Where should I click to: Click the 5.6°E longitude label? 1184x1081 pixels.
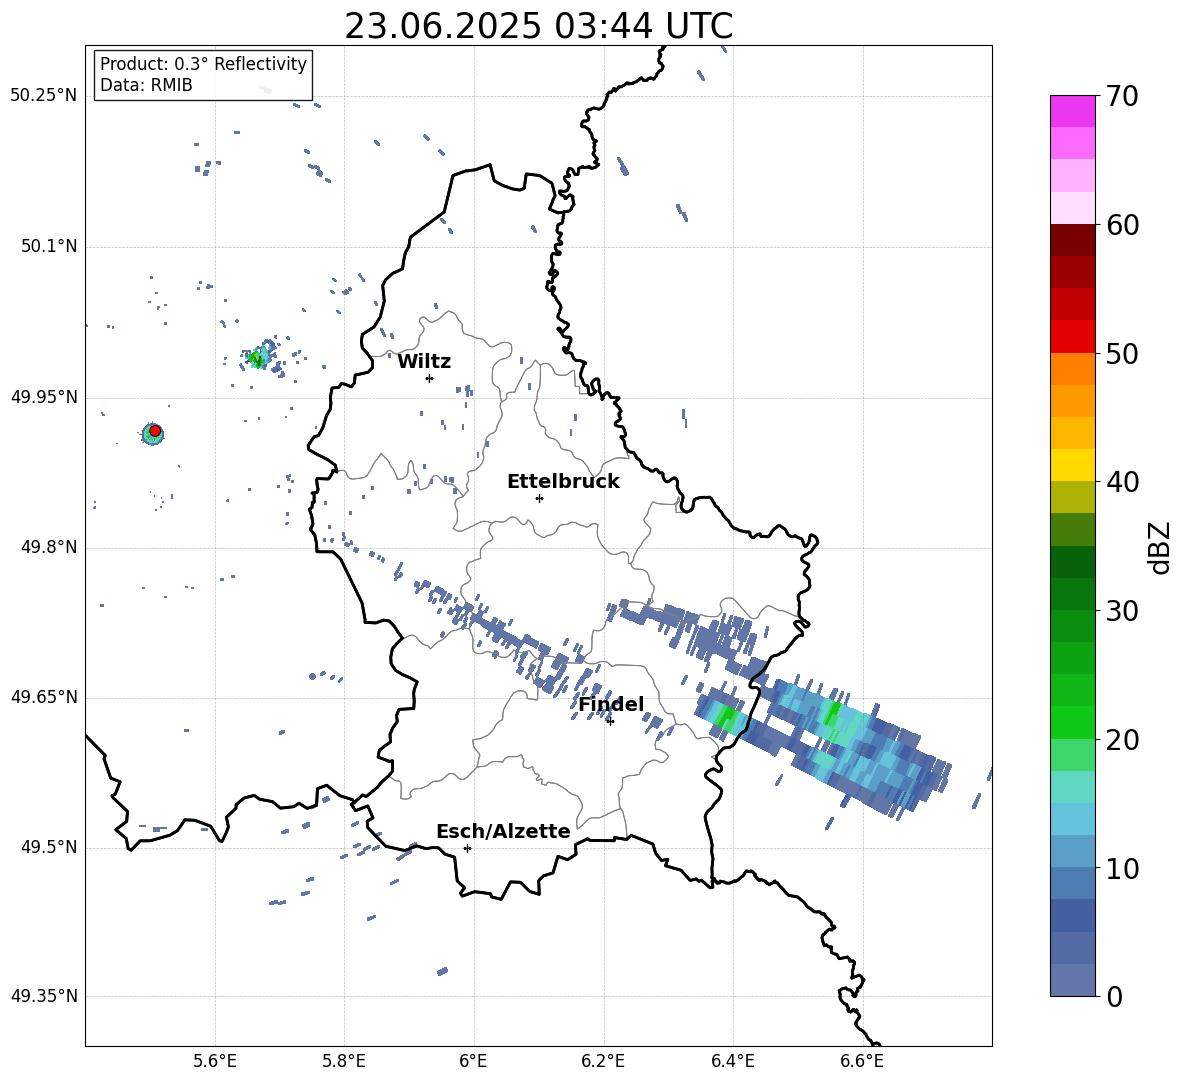pyautogui.click(x=215, y=1061)
